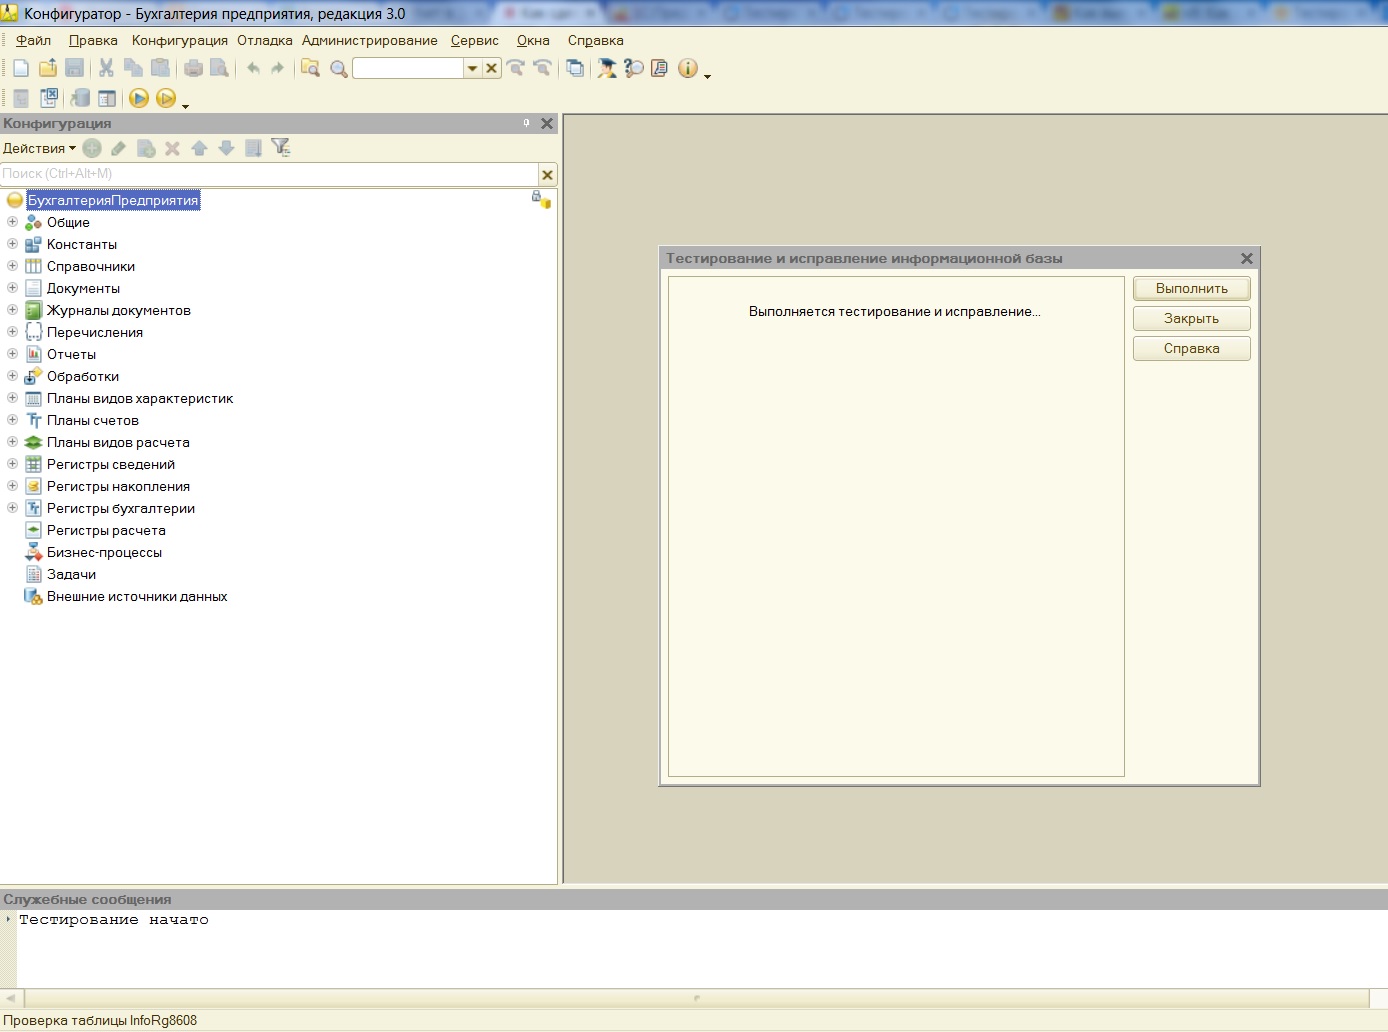Click the green Add object icon
The width and height of the screenshot is (1388, 1032).
coord(92,148)
